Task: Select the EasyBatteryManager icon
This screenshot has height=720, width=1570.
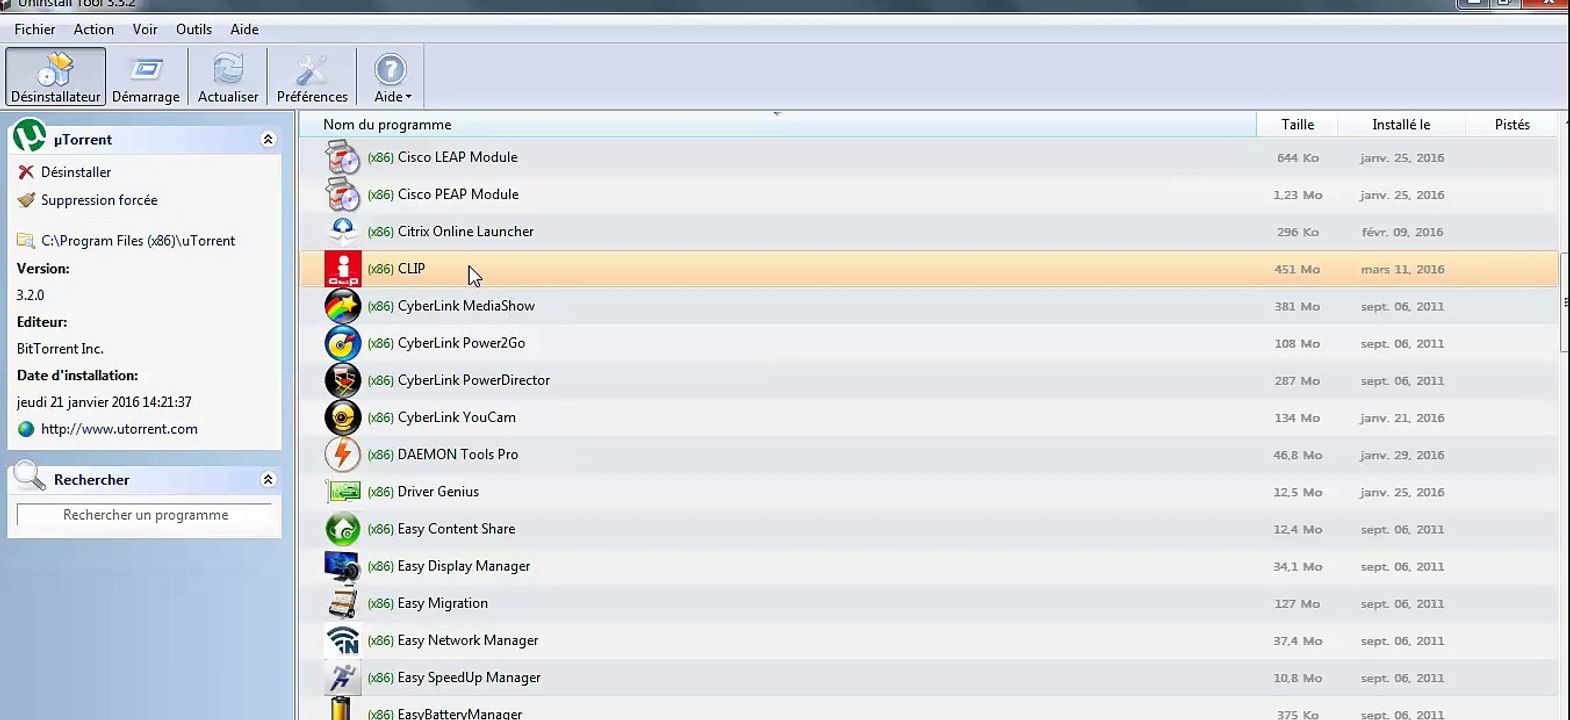Action: (x=342, y=709)
